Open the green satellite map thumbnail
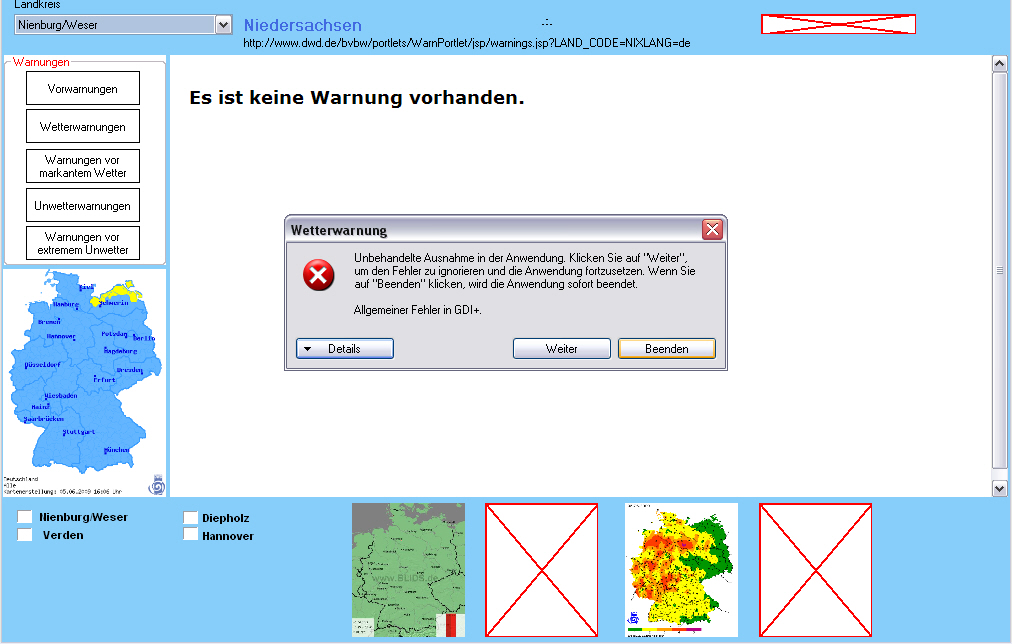This screenshot has height=644, width=1012. pos(408,570)
